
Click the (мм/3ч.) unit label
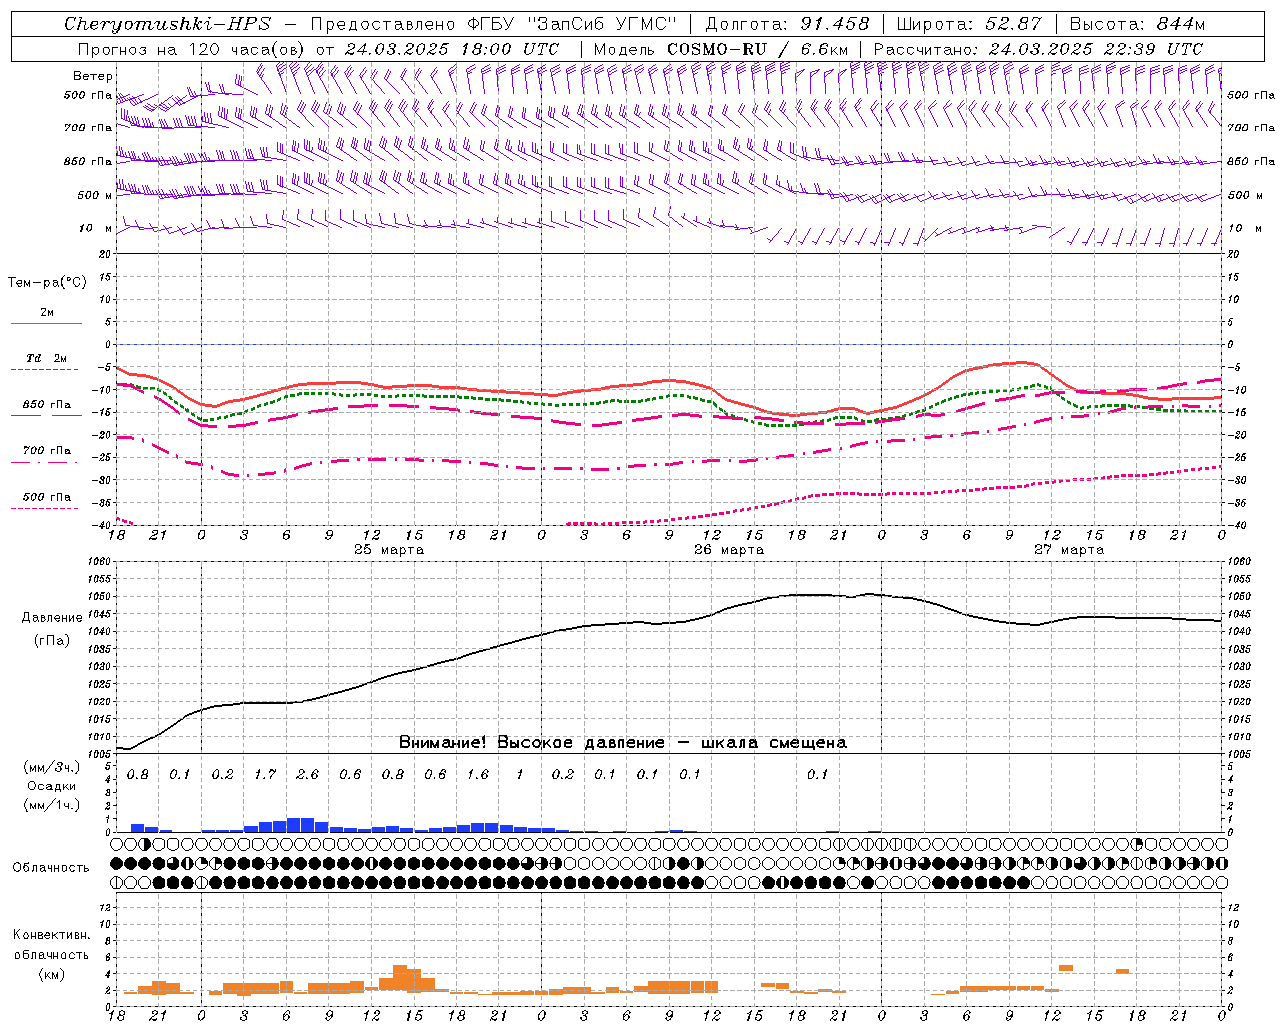52,767
